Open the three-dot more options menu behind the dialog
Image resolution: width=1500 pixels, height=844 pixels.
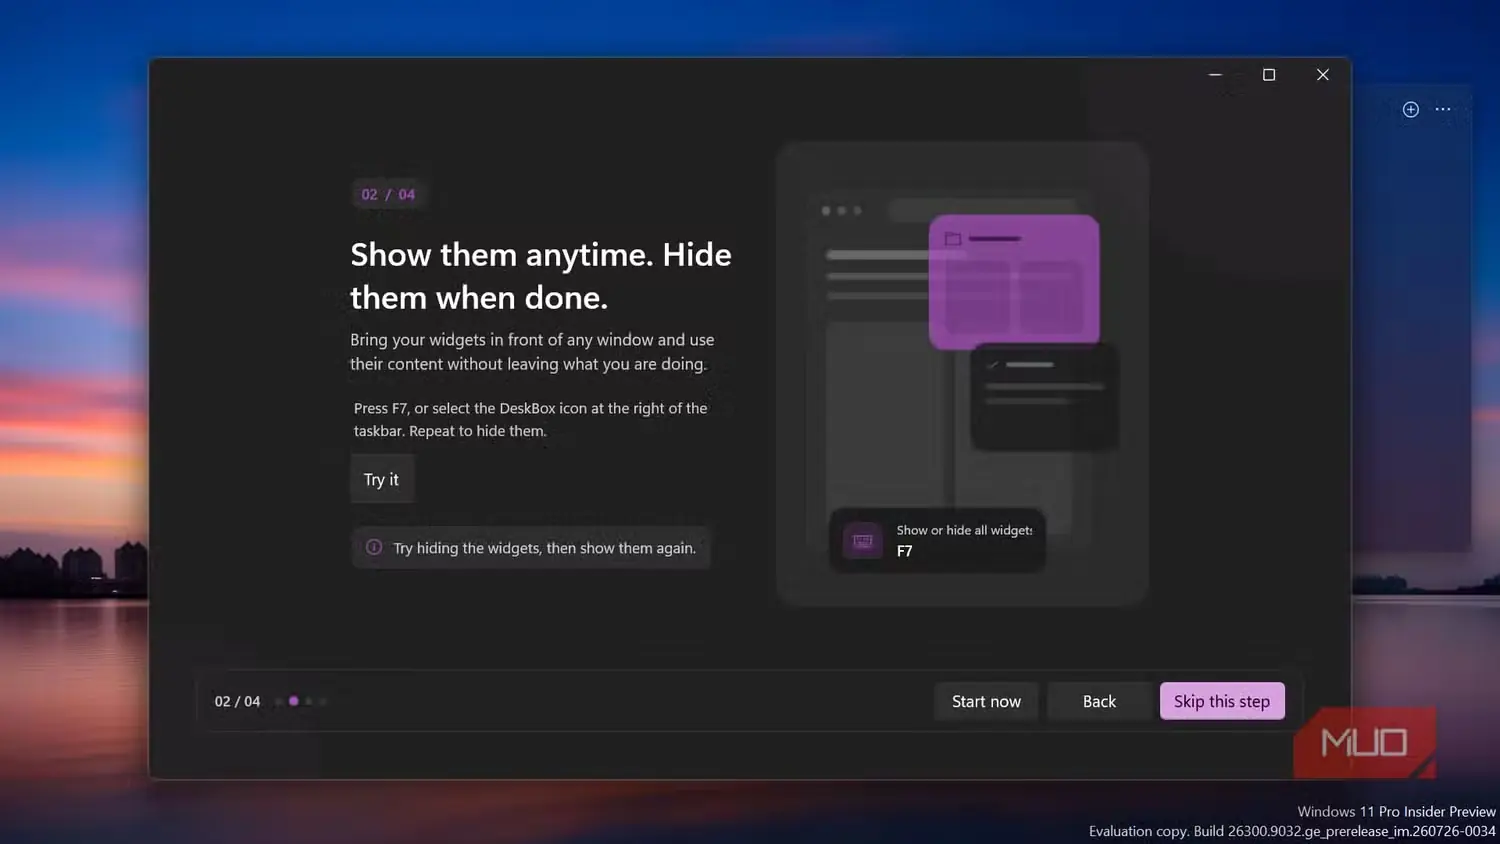1442,109
